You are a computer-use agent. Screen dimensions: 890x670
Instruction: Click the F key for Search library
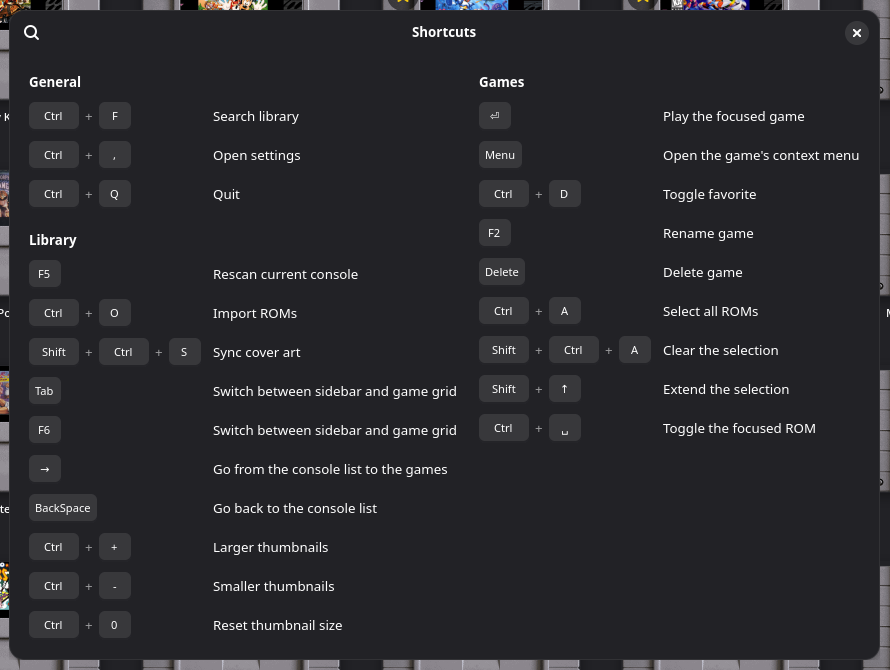click(x=115, y=116)
